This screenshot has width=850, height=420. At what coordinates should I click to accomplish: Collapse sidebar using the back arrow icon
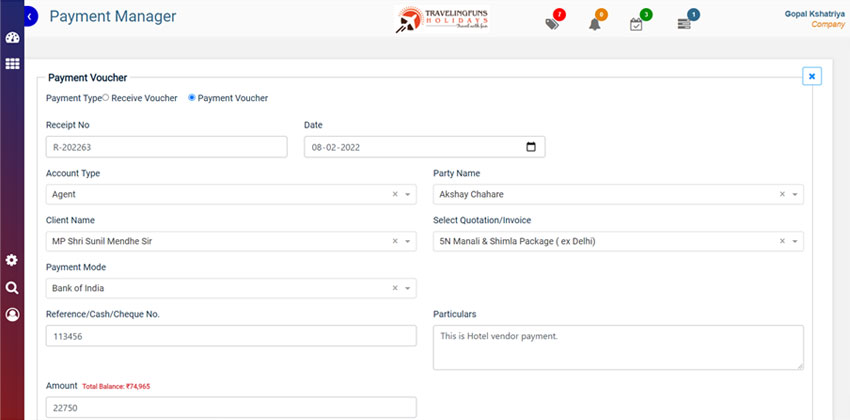click(x=30, y=17)
